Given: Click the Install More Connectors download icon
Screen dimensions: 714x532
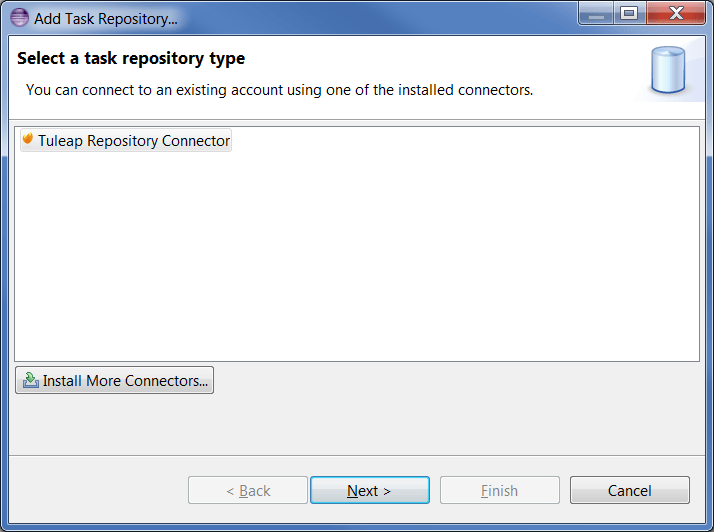Looking at the screenshot, I should tap(31, 380).
